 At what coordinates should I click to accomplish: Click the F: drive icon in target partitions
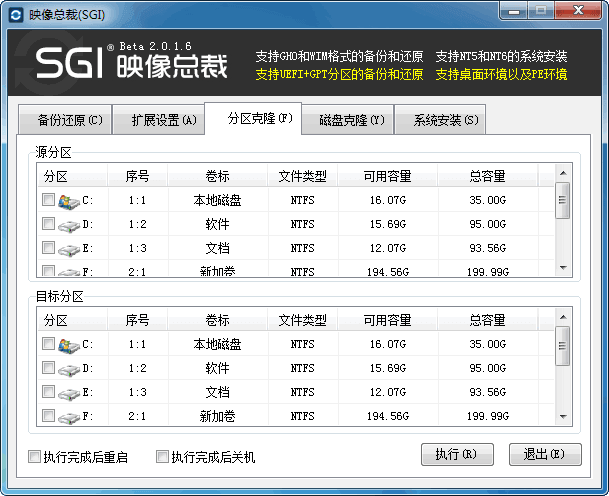click(x=69, y=418)
